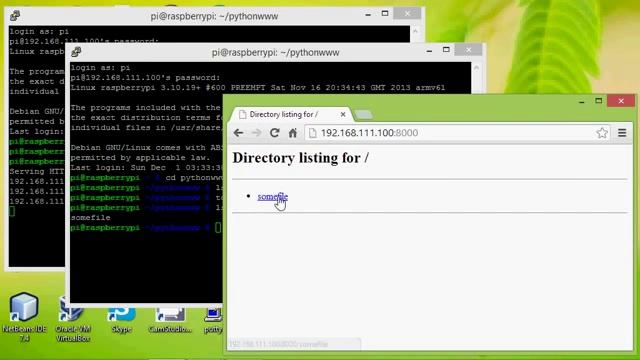The width and height of the screenshot is (640, 360).
Task: Close the 'Directory listing for /' tab
Action: [343, 115]
